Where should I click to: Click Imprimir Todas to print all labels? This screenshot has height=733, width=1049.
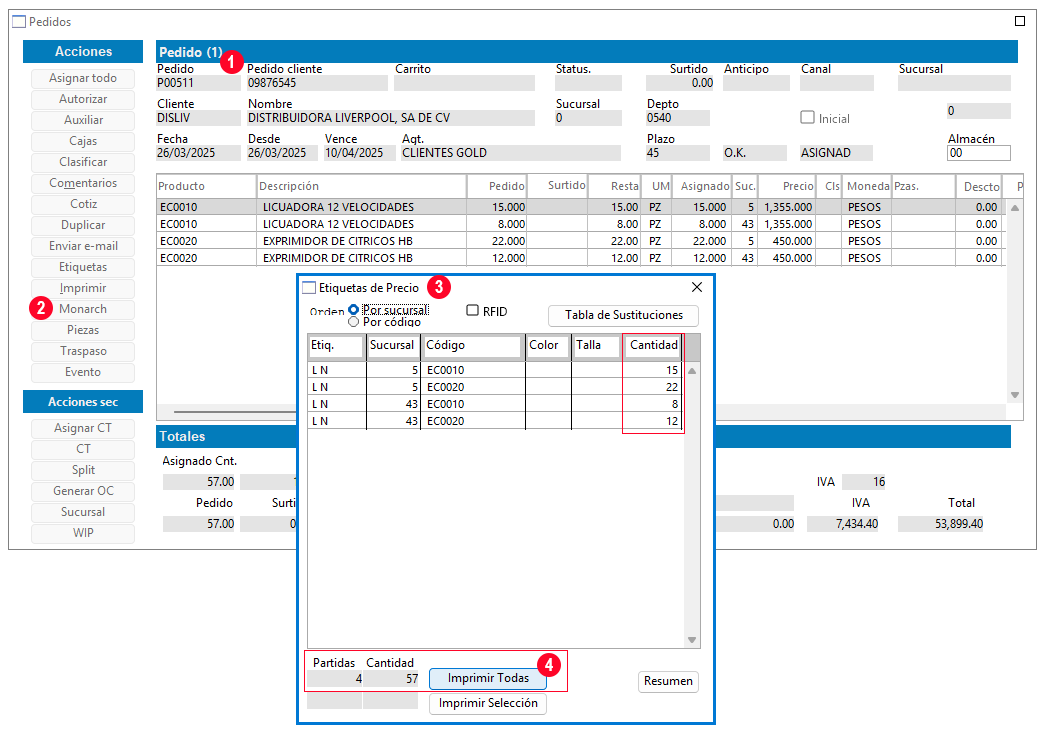(x=488, y=678)
